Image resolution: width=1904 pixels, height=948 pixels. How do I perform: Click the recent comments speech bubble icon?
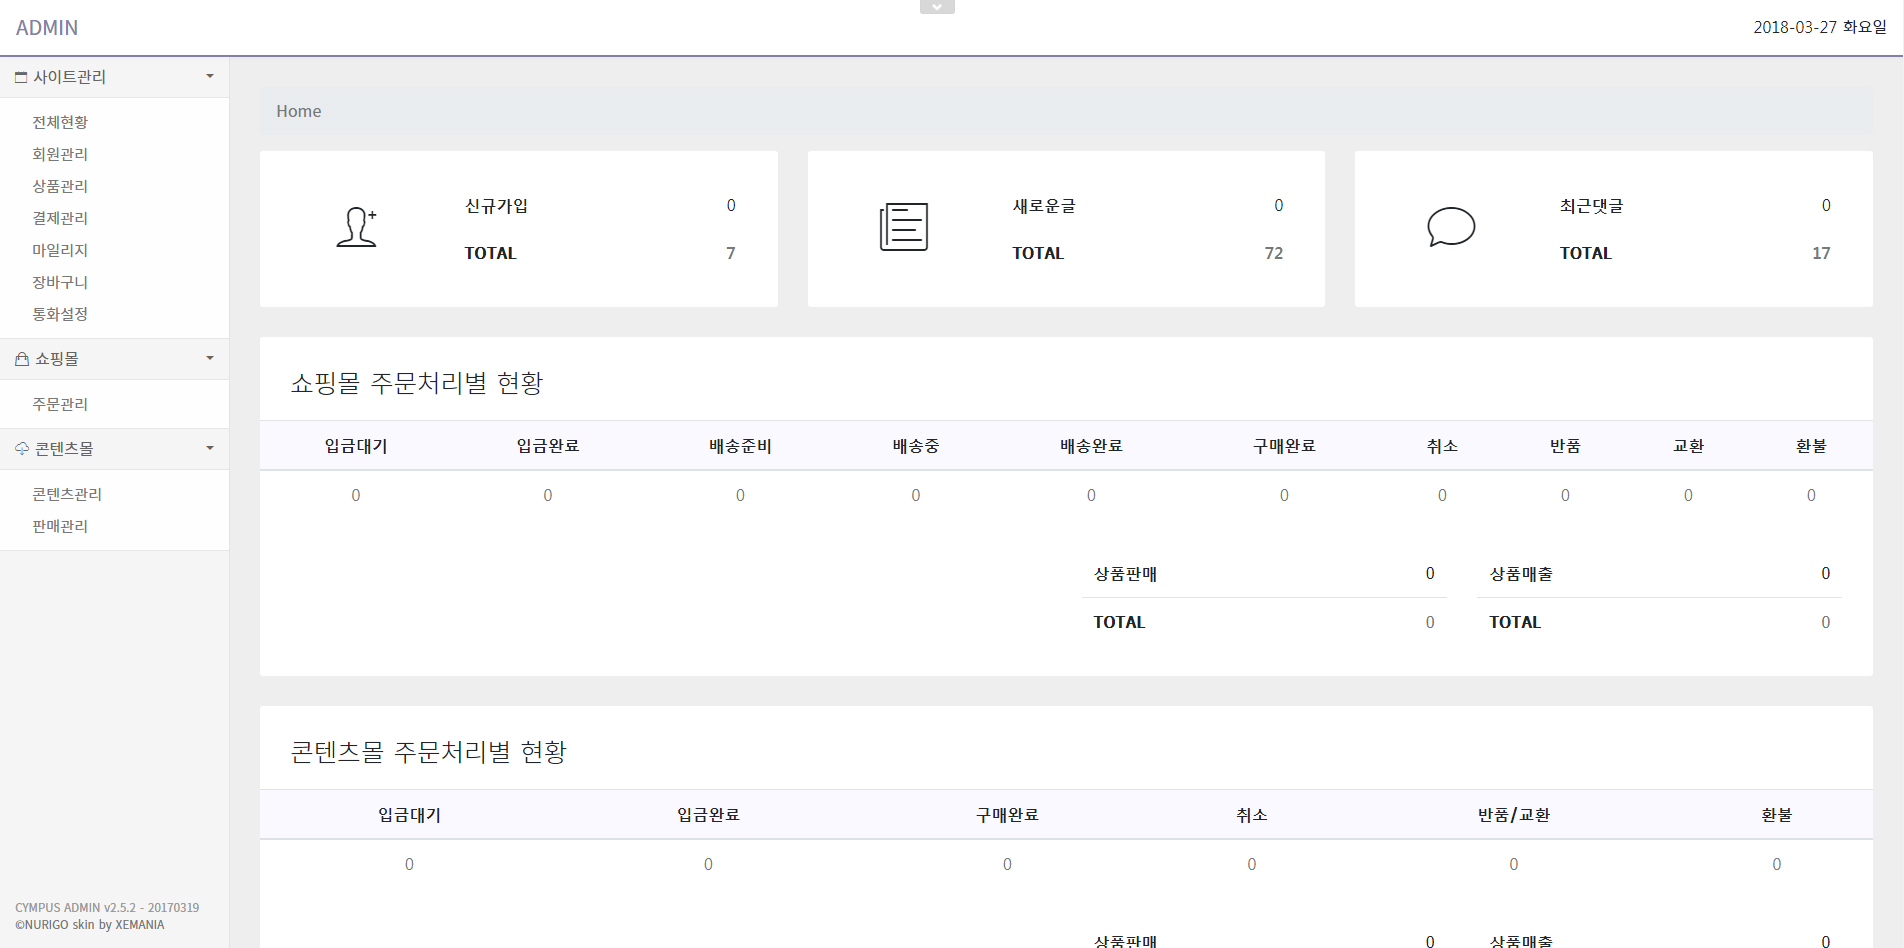point(1451,227)
